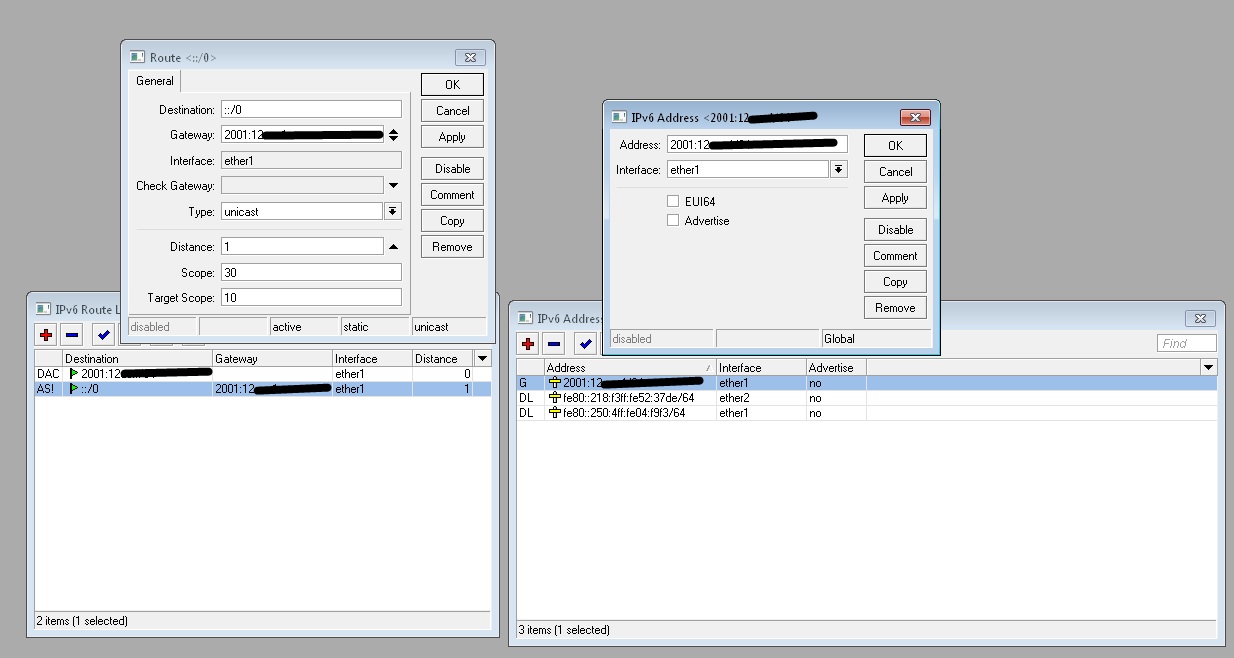Expand the Check Gateway arrow in Route window

tap(393, 185)
